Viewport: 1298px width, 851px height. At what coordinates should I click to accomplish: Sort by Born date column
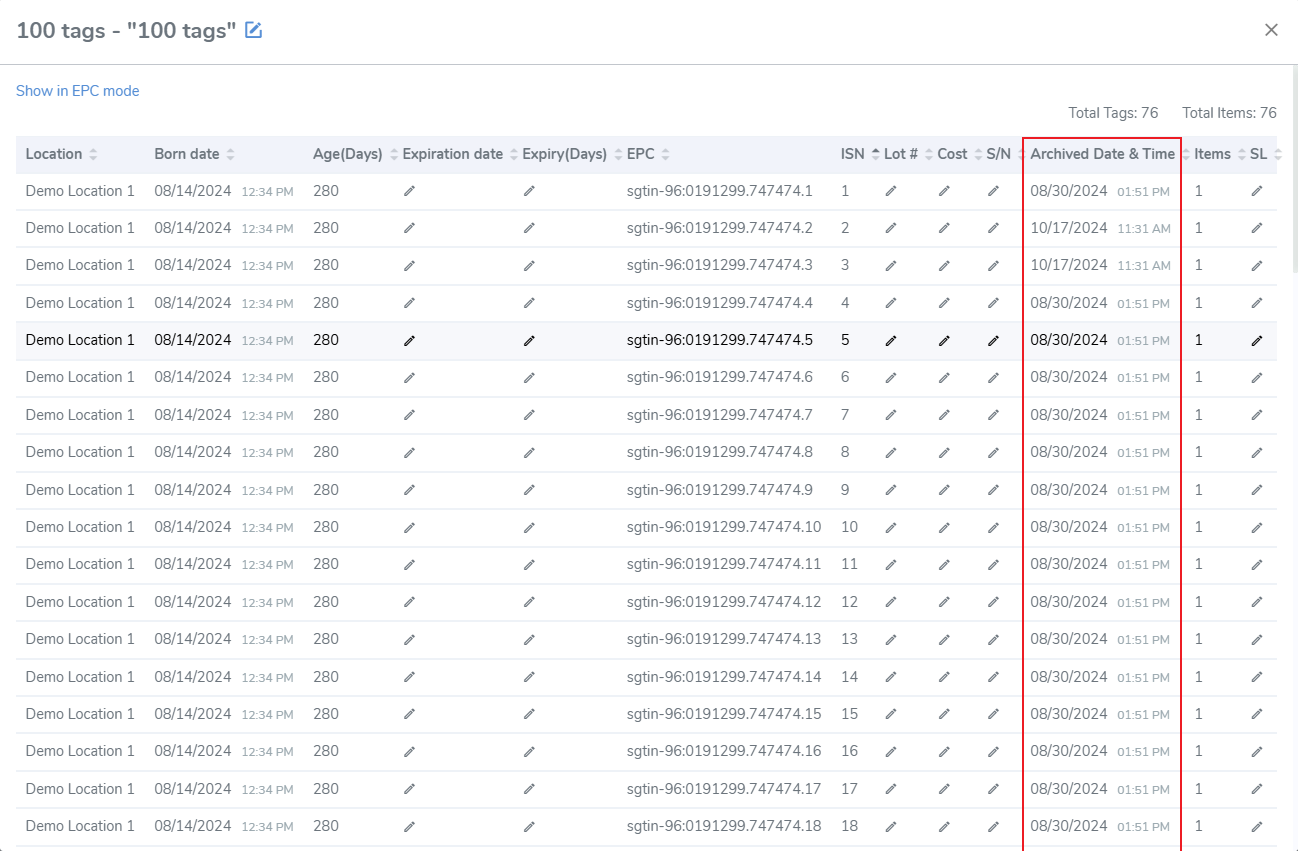194,154
